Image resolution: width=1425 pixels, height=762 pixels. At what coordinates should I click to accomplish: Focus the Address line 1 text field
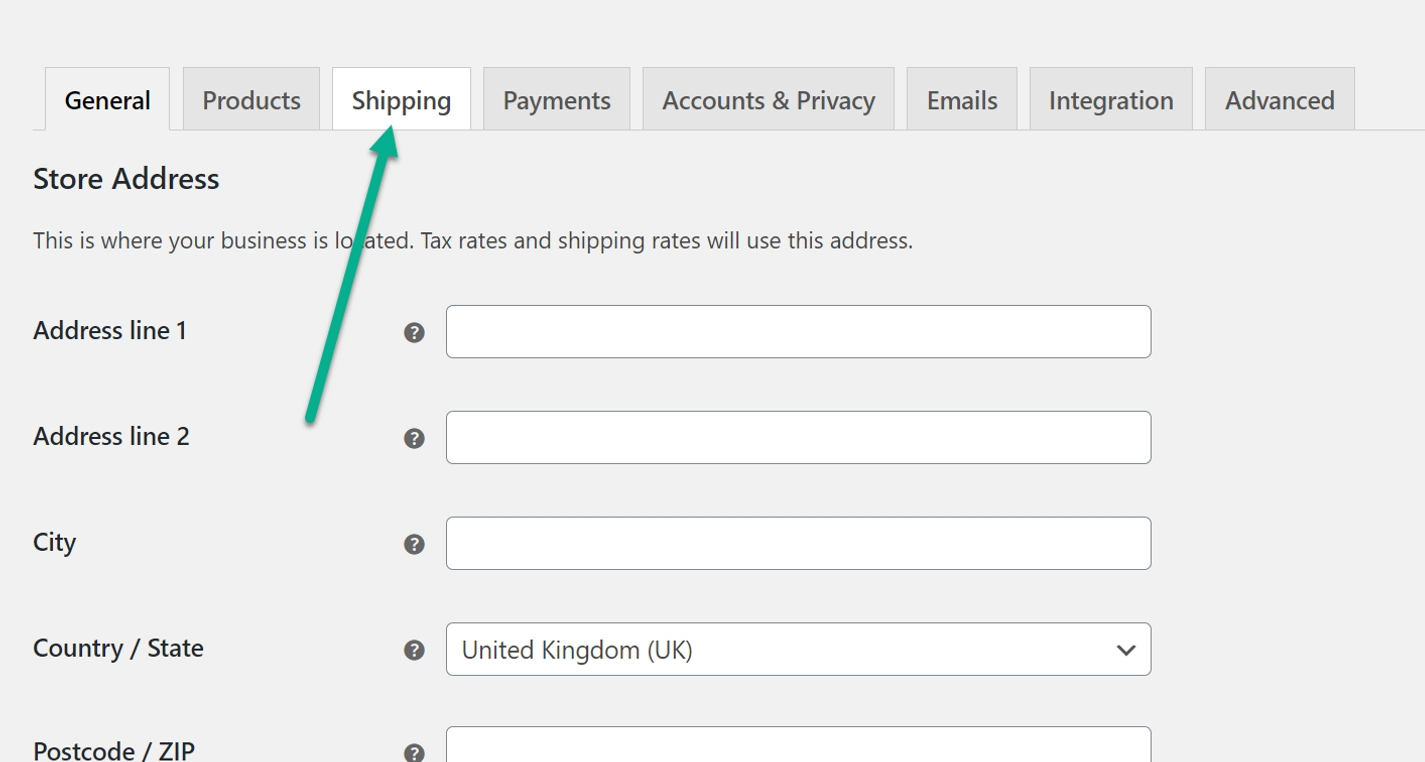pos(797,332)
